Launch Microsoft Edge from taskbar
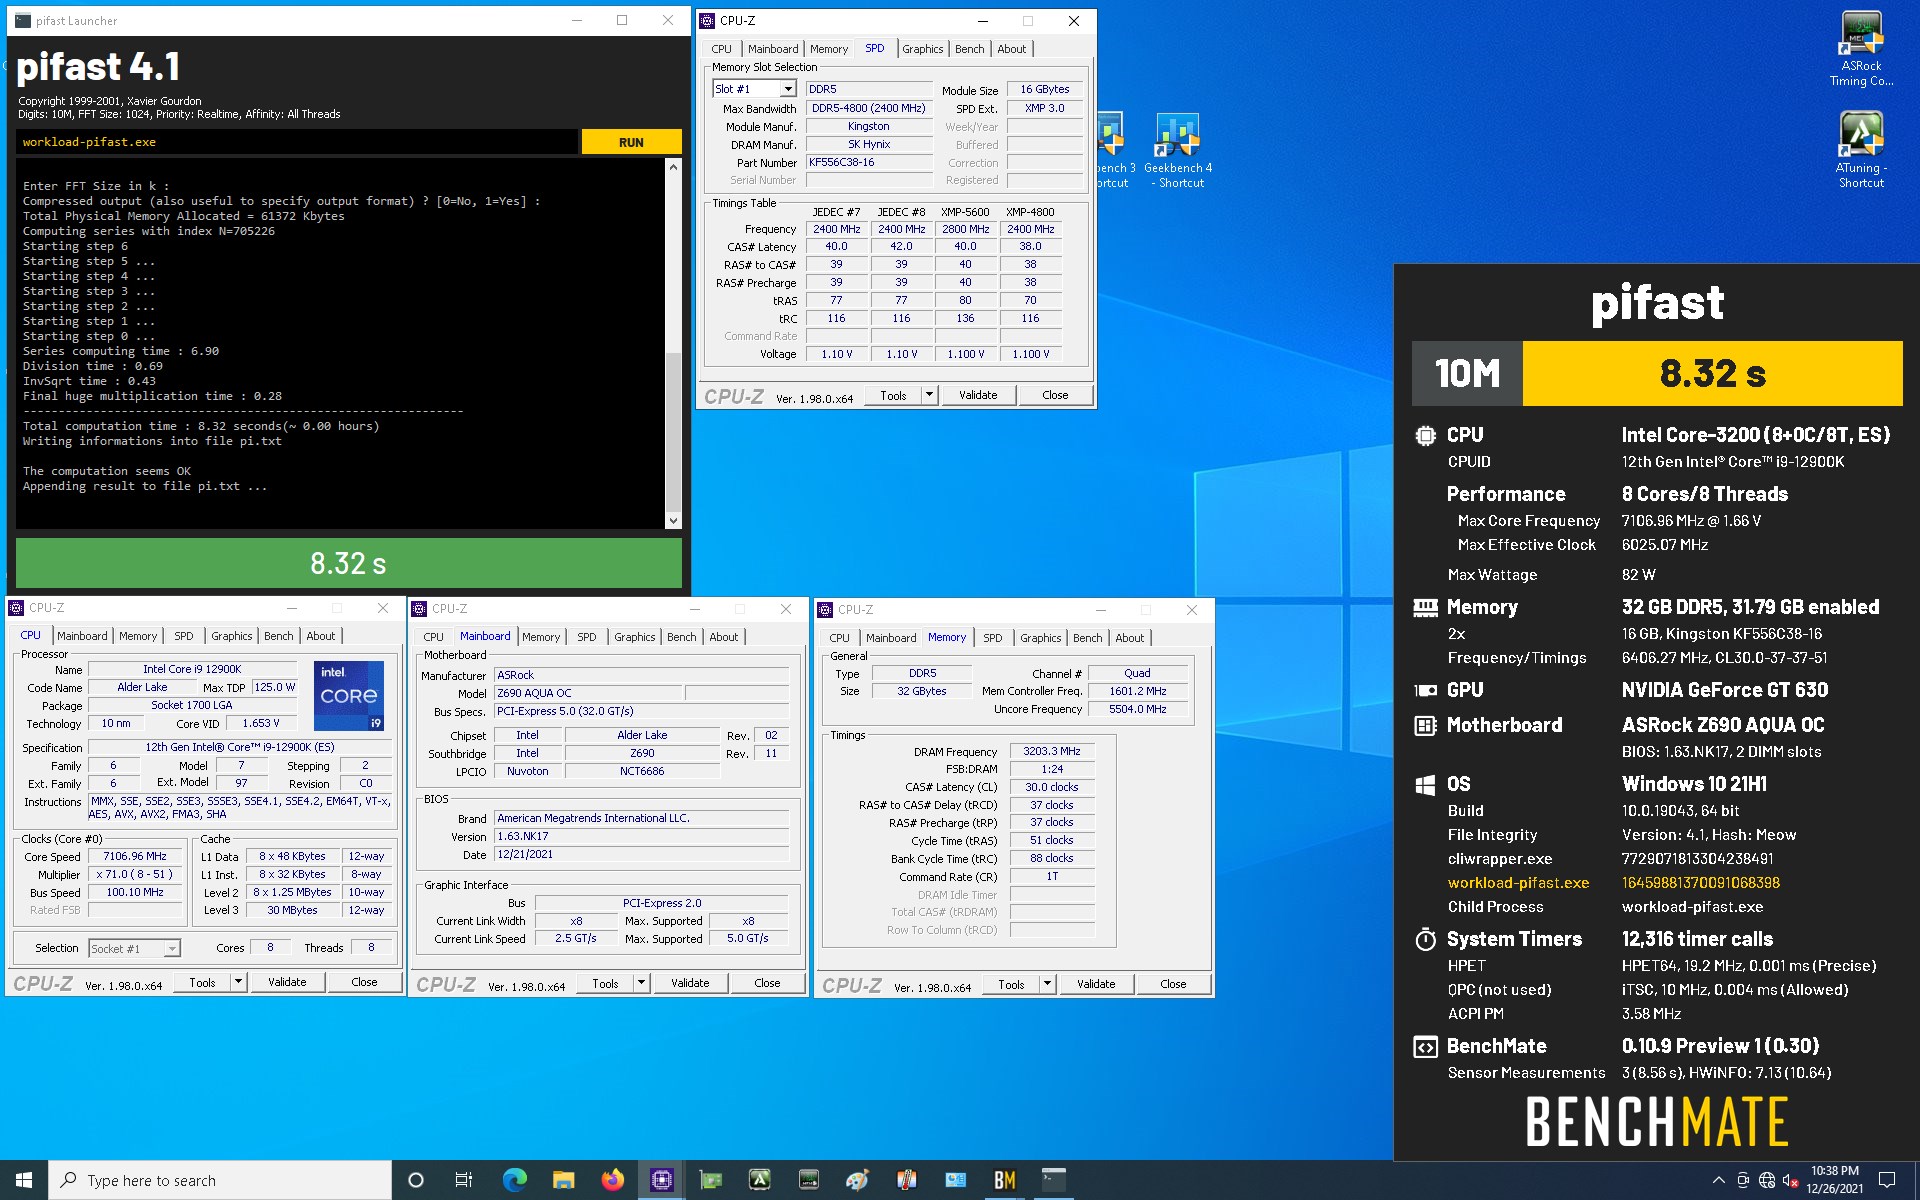Image resolution: width=1920 pixels, height=1200 pixels. tap(514, 1180)
